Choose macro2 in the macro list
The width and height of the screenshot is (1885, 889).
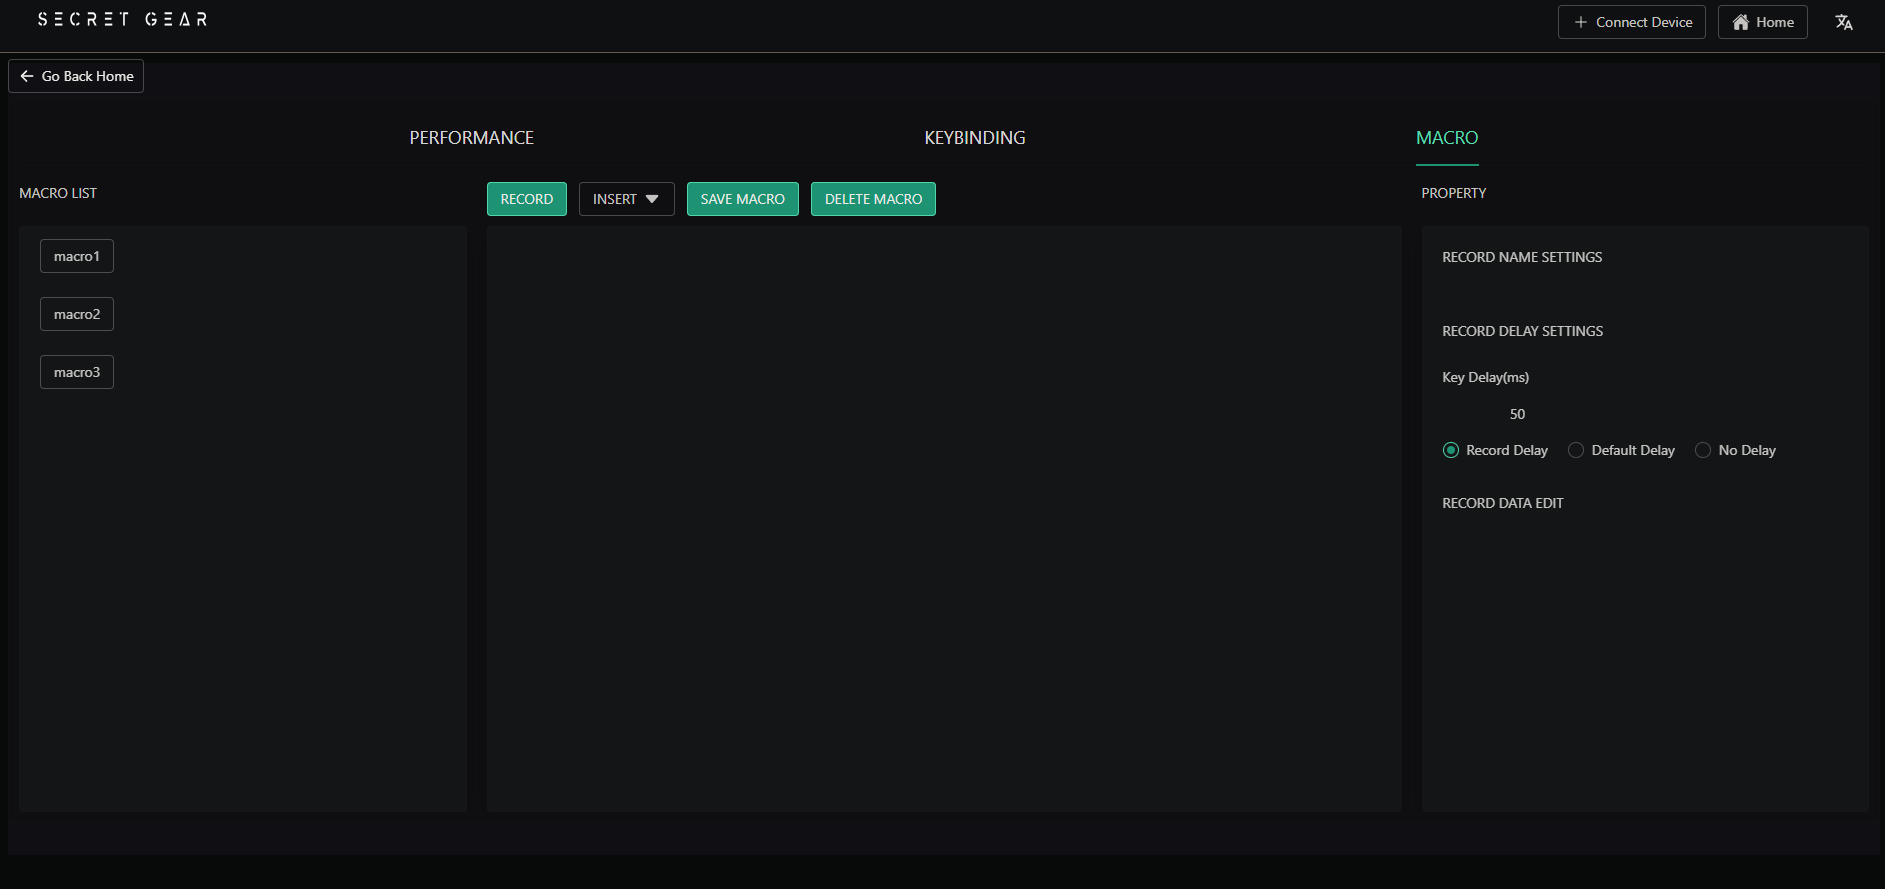pos(77,314)
